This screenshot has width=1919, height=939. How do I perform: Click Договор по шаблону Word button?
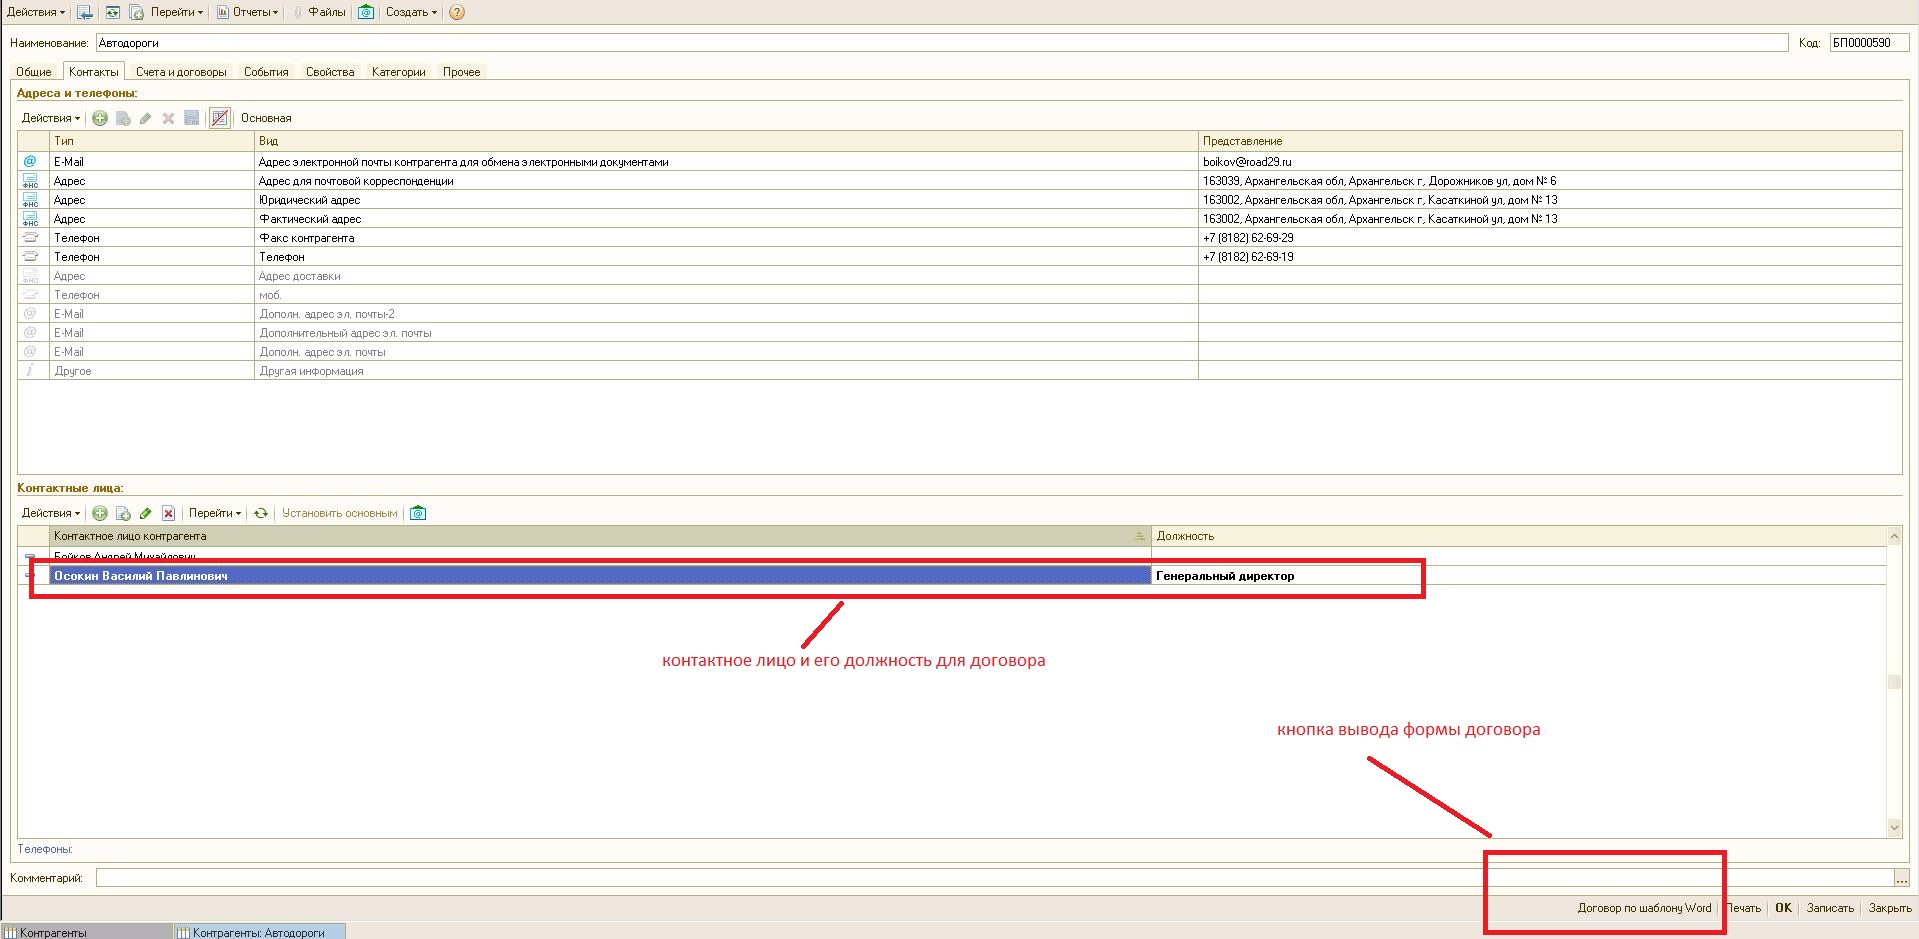tap(1644, 908)
